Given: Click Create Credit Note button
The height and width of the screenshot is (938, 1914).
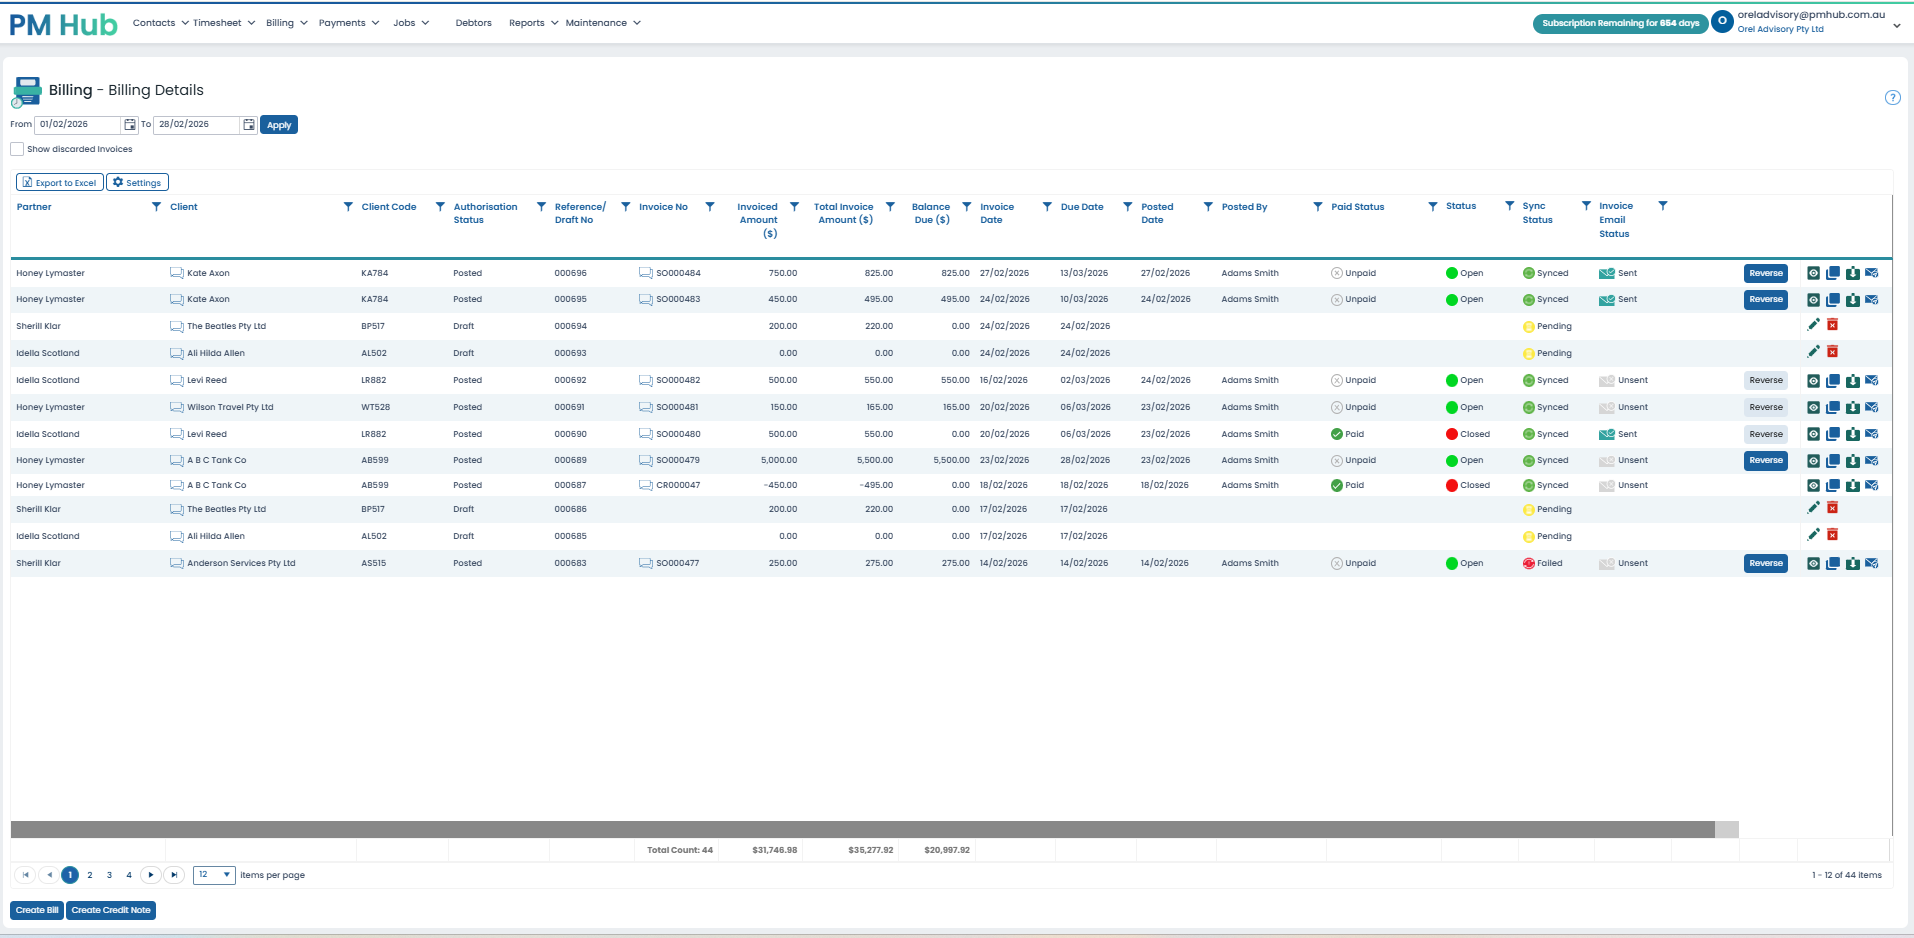Looking at the screenshot, I should click(x=111, y=910).
